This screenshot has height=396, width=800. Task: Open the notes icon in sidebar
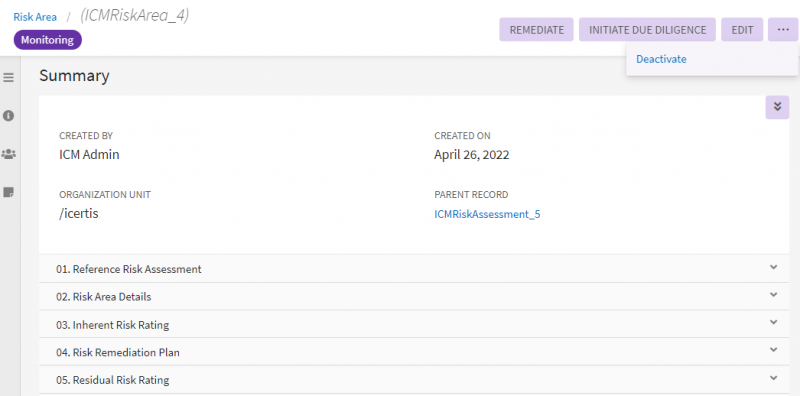point(9,192)
